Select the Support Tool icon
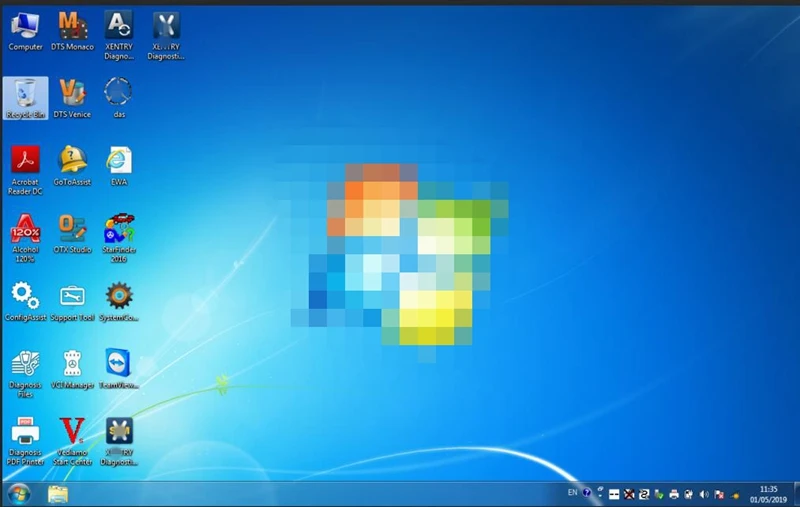The width and height of the screenshot is (800, 507). point(72,302)
